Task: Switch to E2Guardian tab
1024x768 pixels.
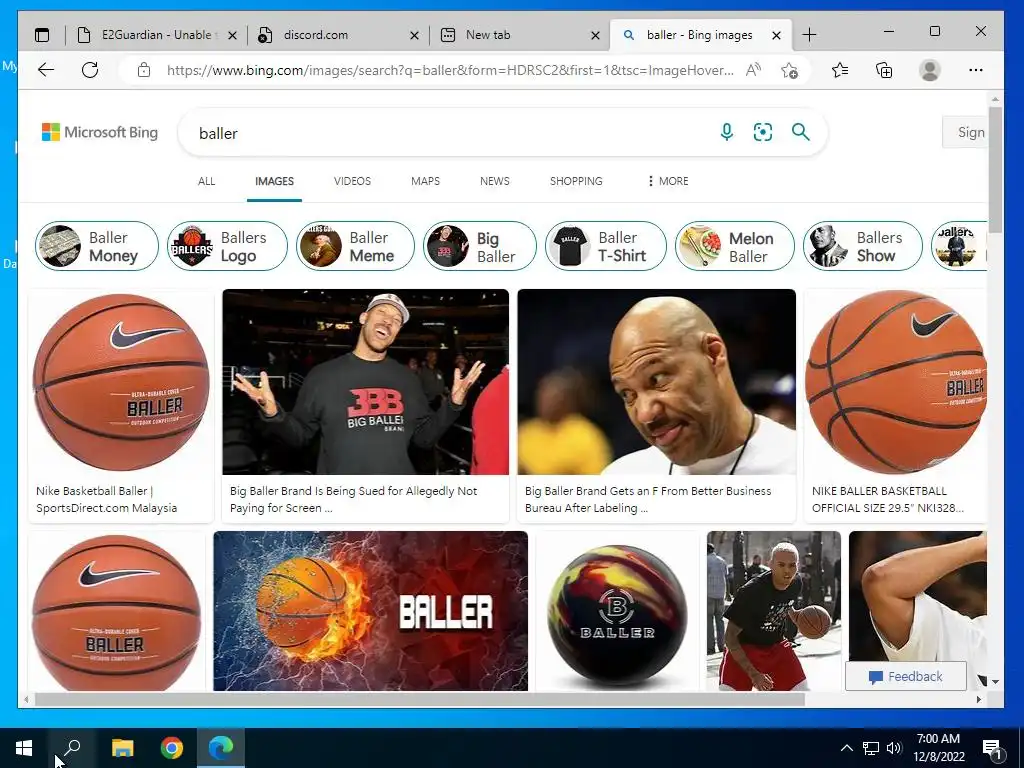Action: point(155,35)
